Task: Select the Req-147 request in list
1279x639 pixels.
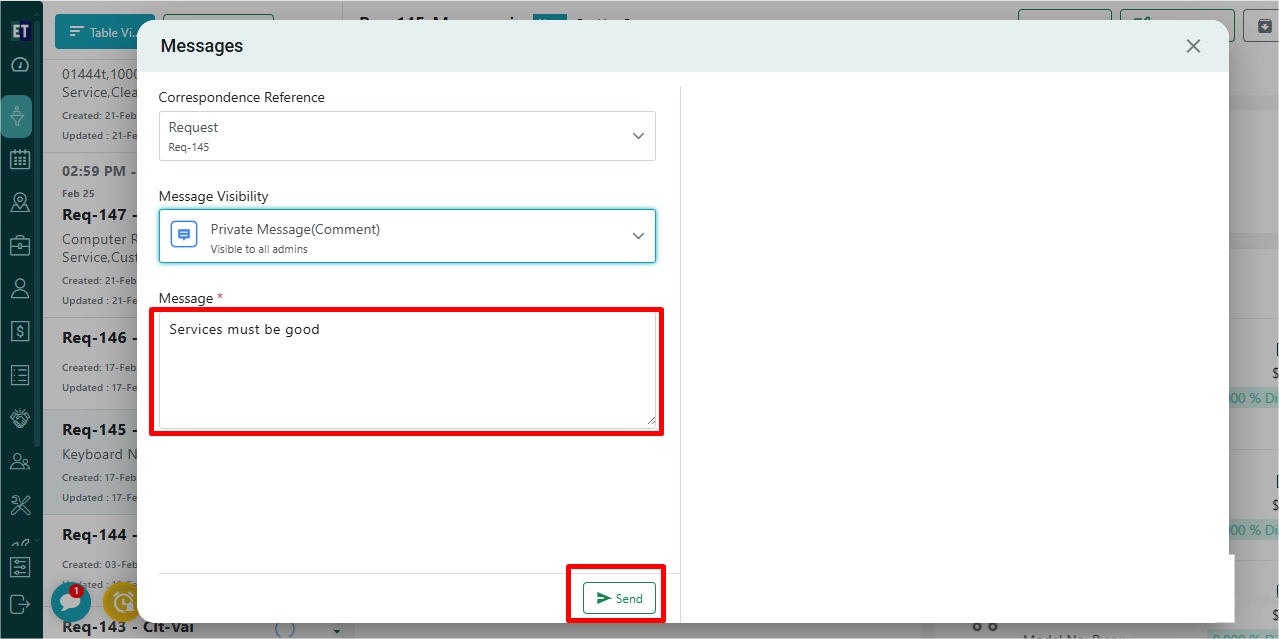Action: (x=95, y=215)
